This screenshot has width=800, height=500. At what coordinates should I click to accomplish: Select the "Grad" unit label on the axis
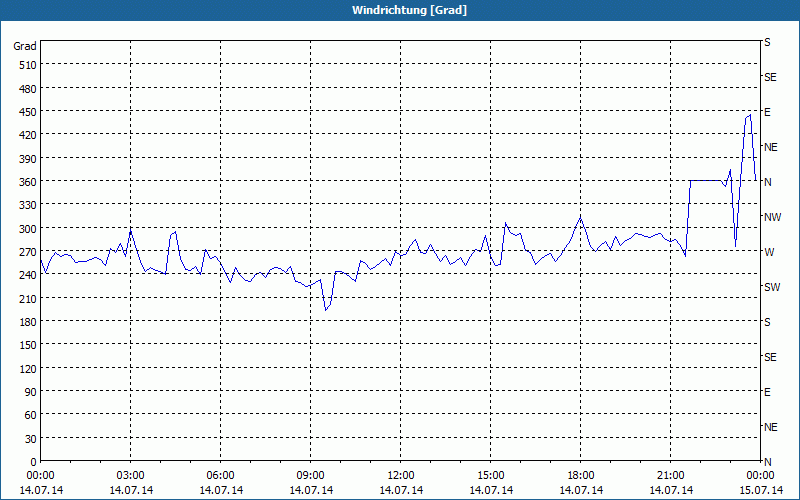(x=25, y=46)
